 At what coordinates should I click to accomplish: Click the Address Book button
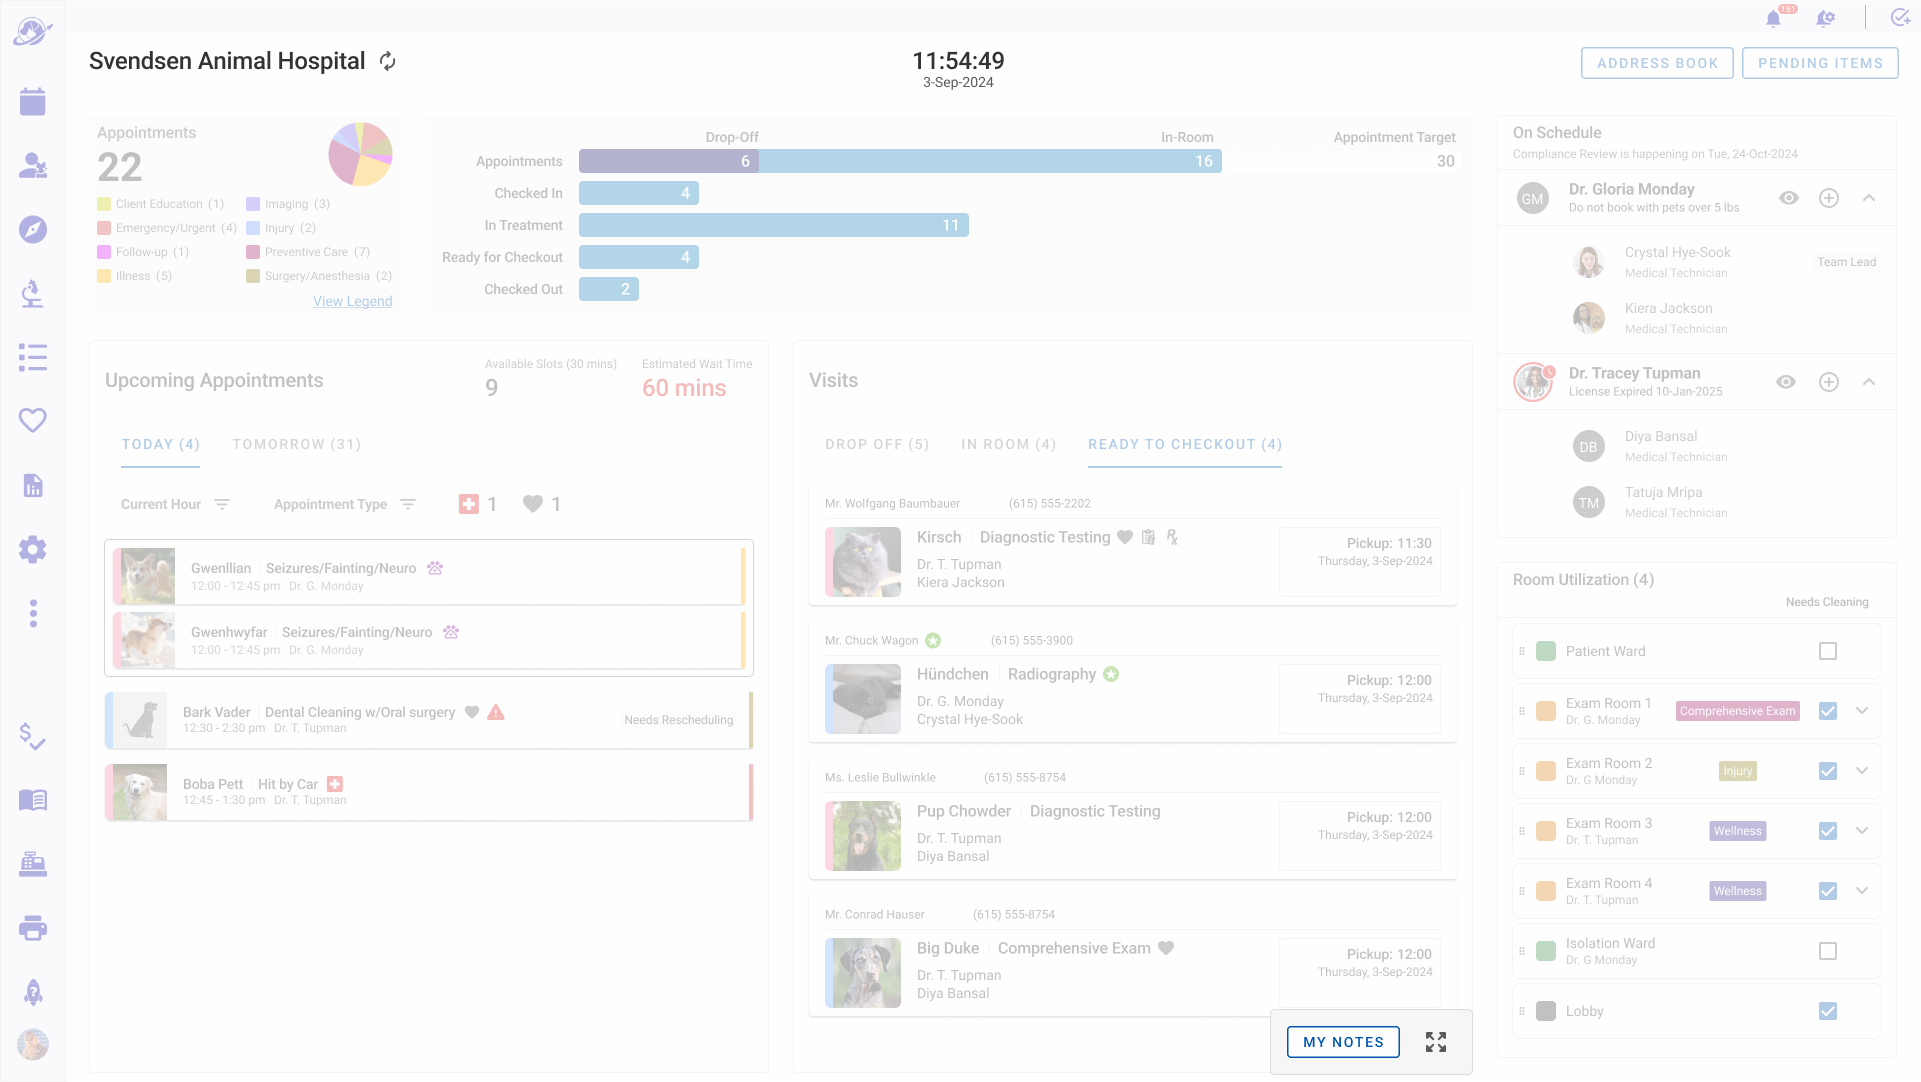1657,63
